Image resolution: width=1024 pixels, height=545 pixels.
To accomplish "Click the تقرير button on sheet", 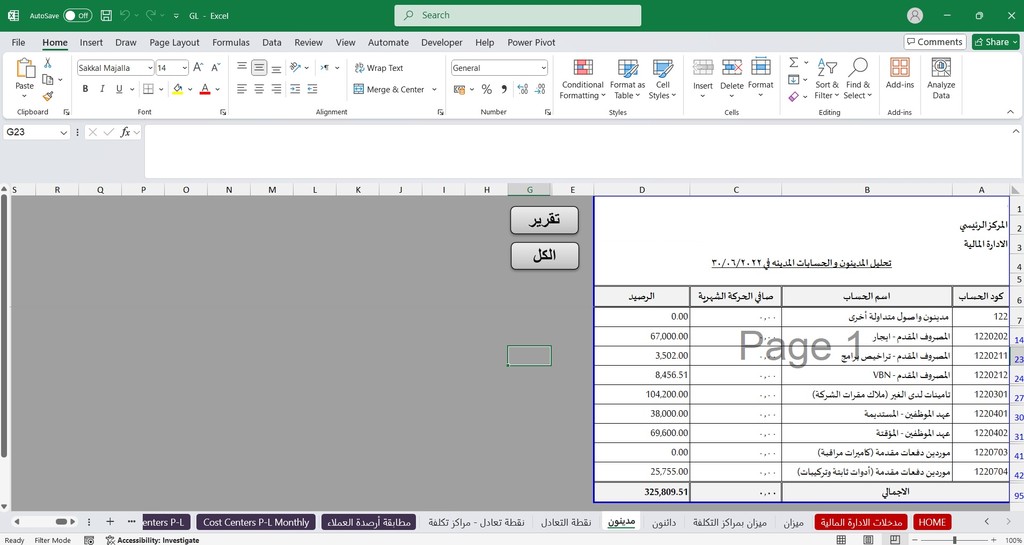I will (x=545, y=220).
